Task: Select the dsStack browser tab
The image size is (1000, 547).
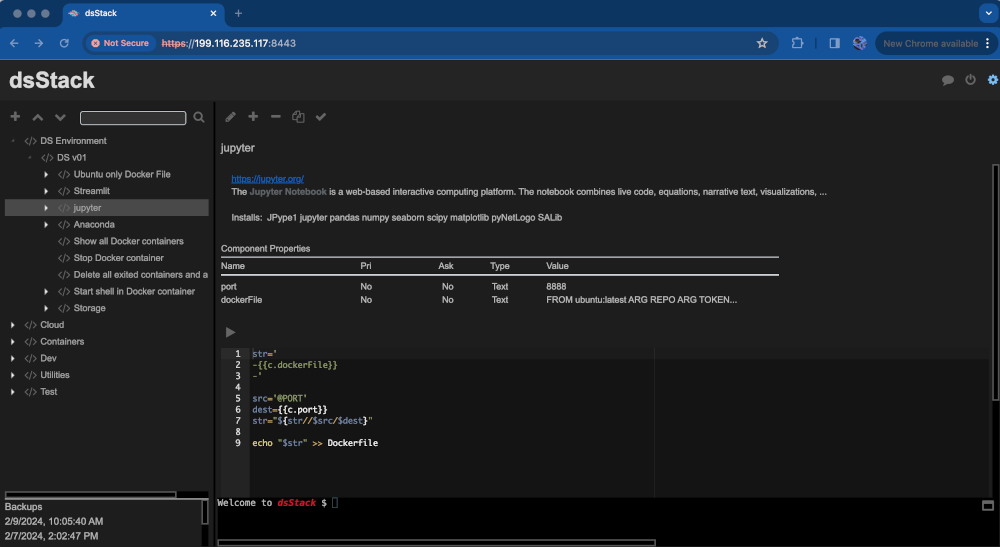Action: point(142,13)
